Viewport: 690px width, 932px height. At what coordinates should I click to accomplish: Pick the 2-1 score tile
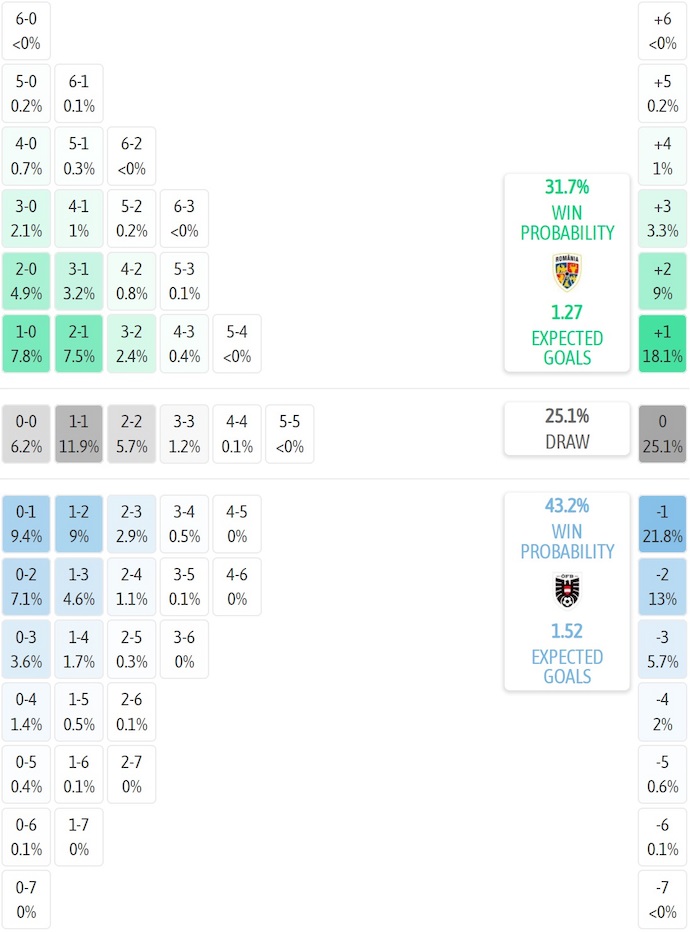[x=79, y=344]
